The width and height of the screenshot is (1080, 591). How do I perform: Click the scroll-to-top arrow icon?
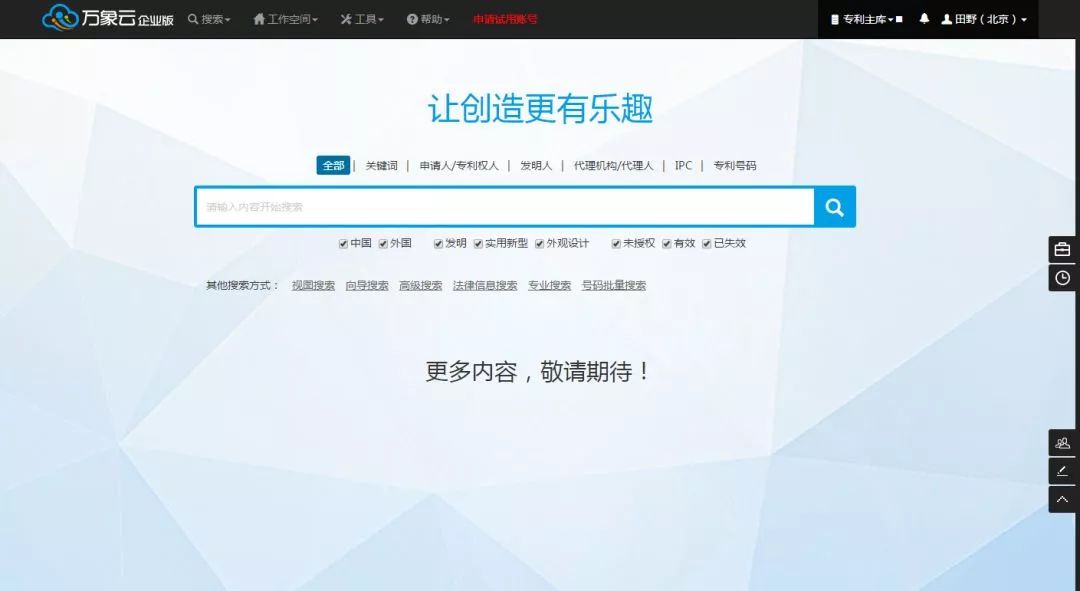pos(1062,499)
